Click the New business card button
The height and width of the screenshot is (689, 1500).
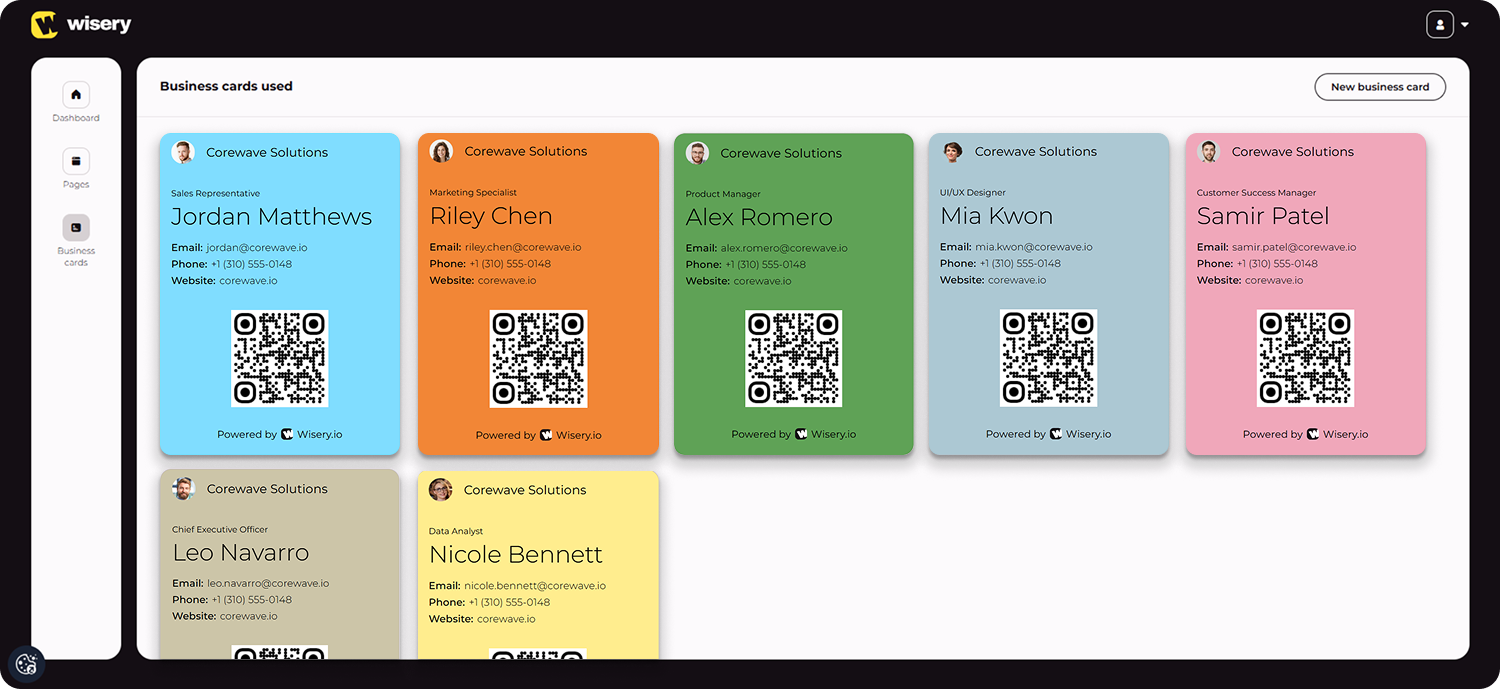click(1380, 87)
